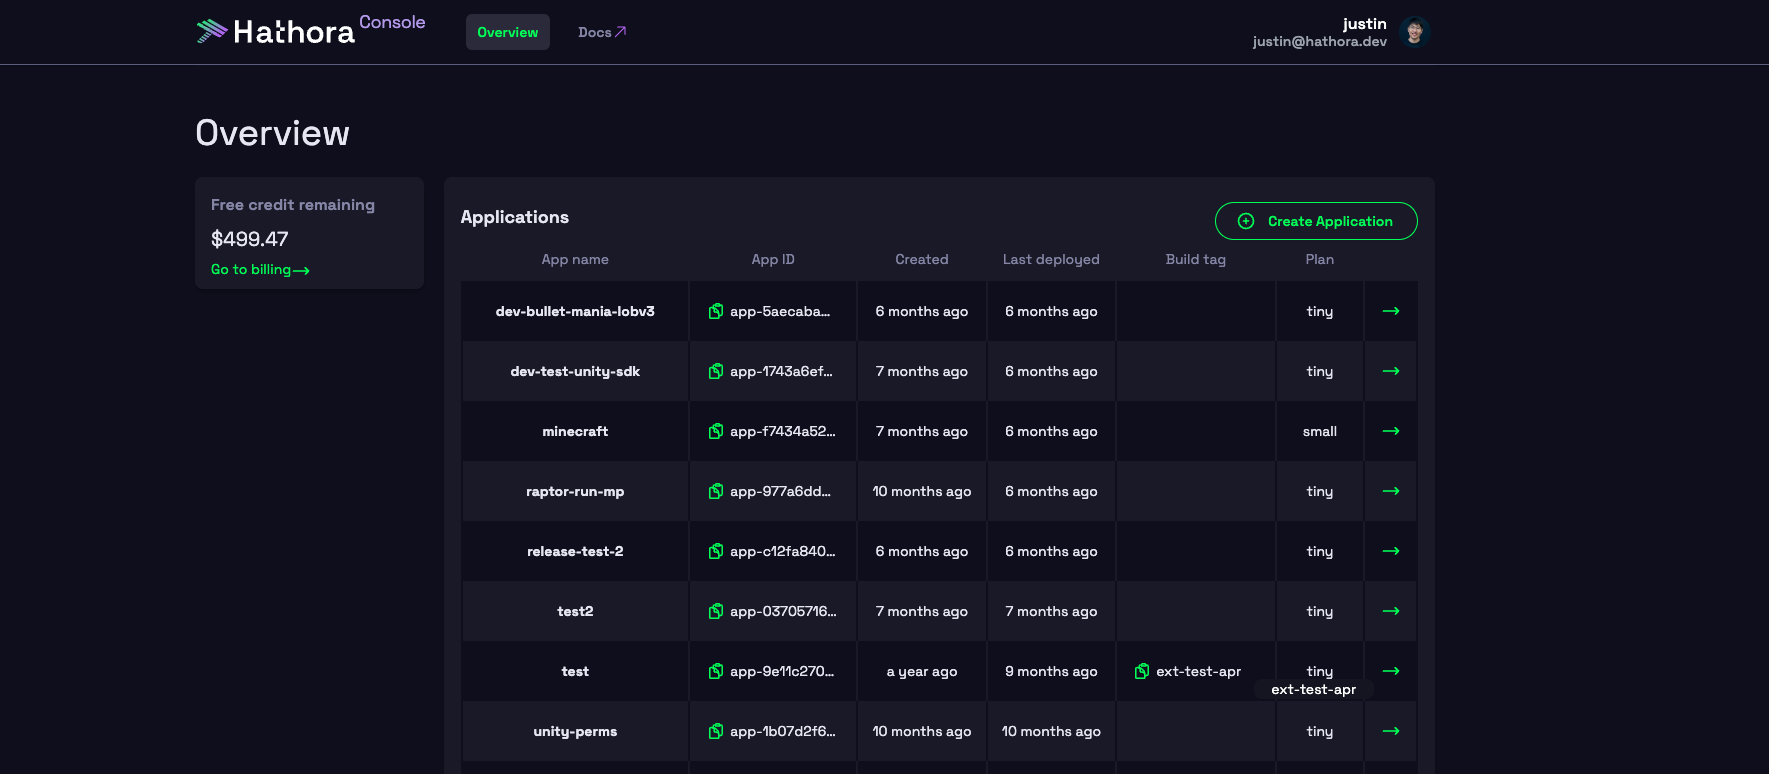Click the Hathora logo icon
The height and width of the screenshot is (774, 1769).
[212, 31]
